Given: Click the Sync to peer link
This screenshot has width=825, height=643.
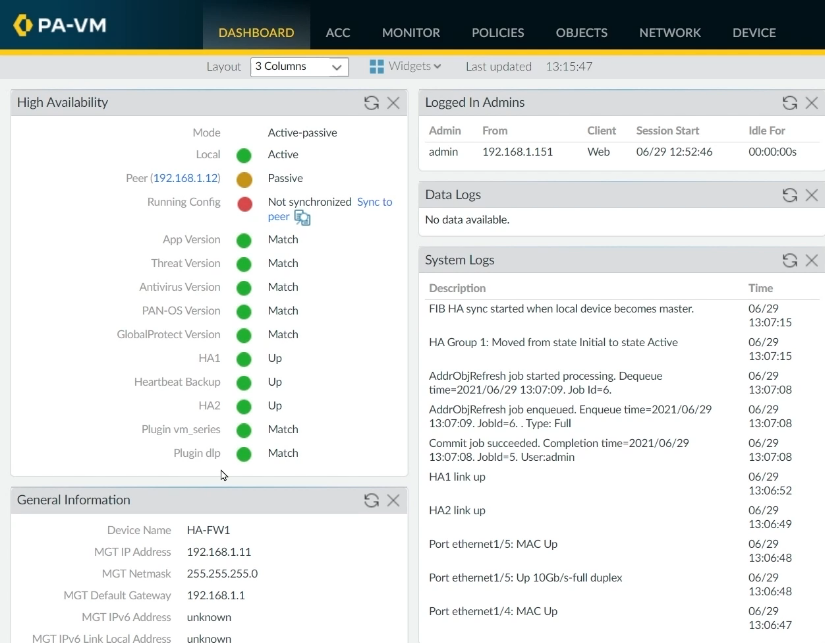Looking at the screenshot, I should (x=329, y=209).
